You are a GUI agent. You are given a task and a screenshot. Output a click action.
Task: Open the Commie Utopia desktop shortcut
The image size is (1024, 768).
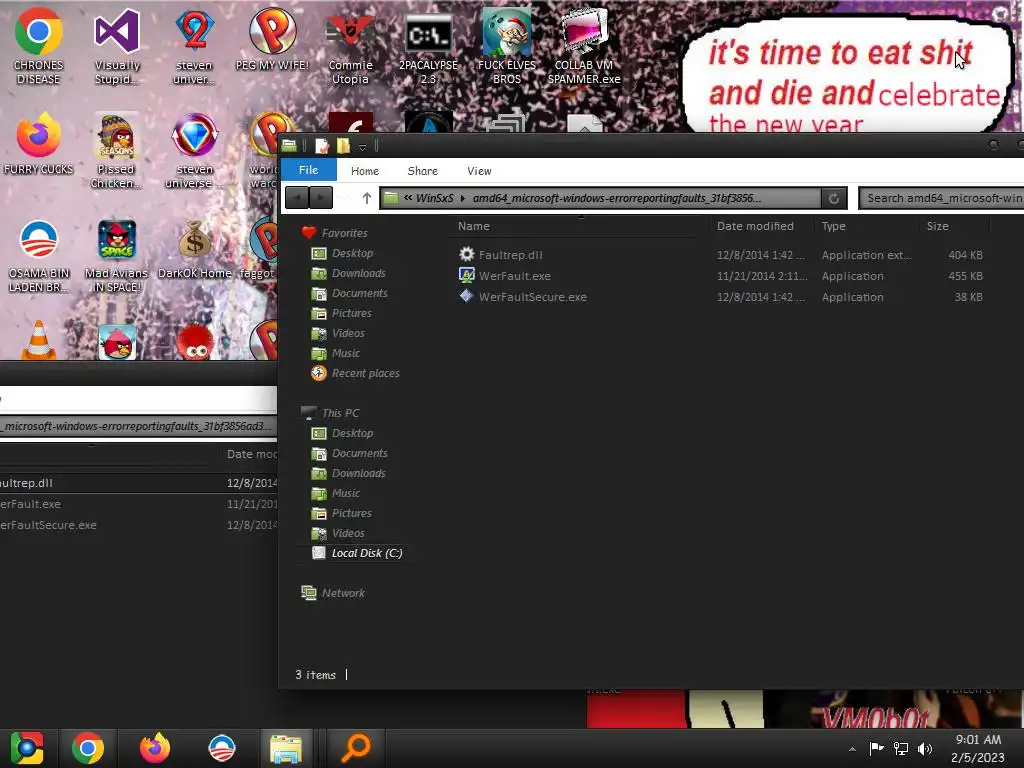coord(350,46)
